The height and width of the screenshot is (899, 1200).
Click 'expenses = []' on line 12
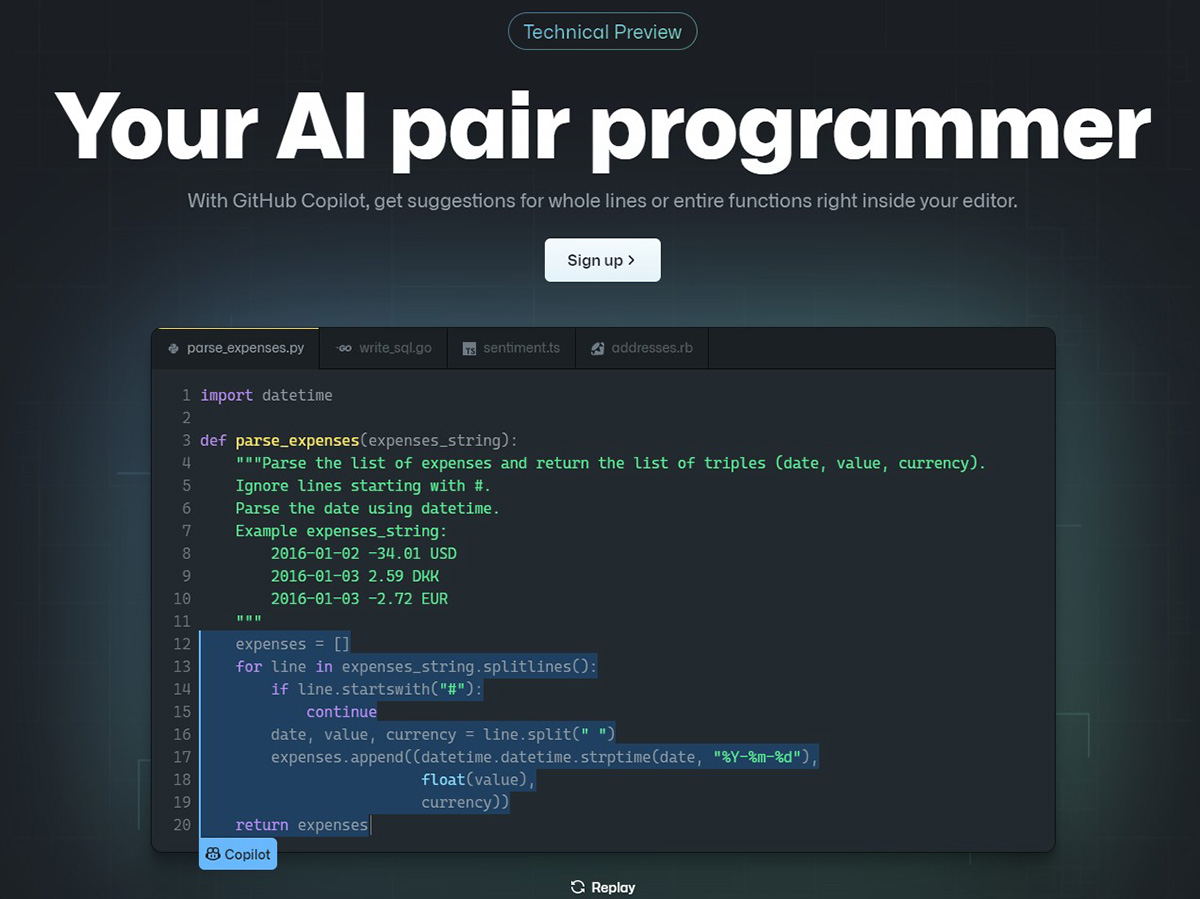point(293,644)
